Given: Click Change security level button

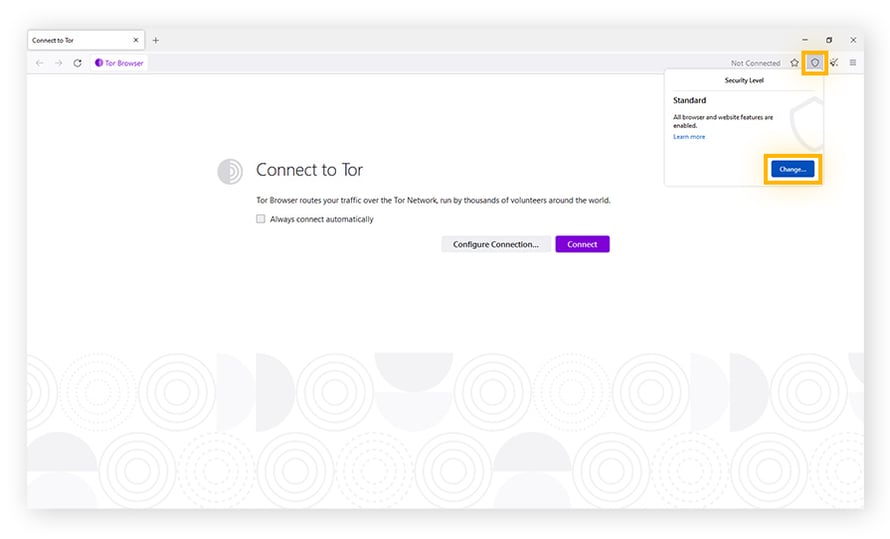Looking at the screenshot, I should coord(792,169).
